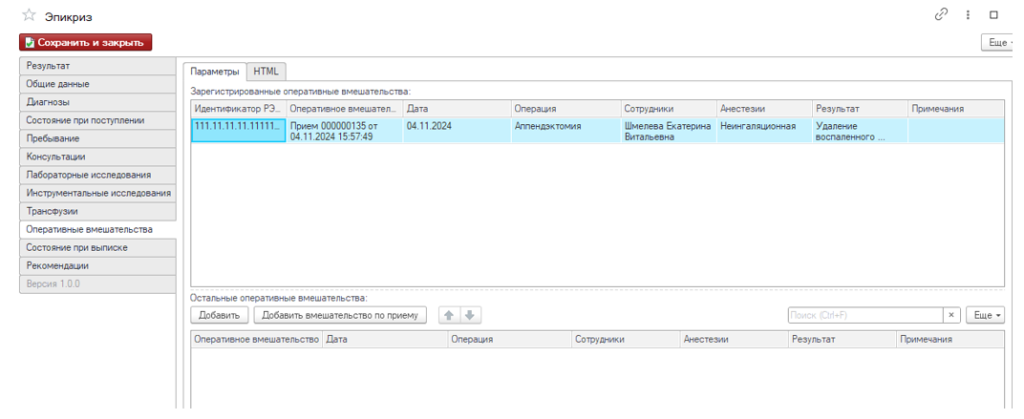Screen dimensions: 1024x419
Task: Open the Еще dropdown beside the search field
Action: (985, 315)
